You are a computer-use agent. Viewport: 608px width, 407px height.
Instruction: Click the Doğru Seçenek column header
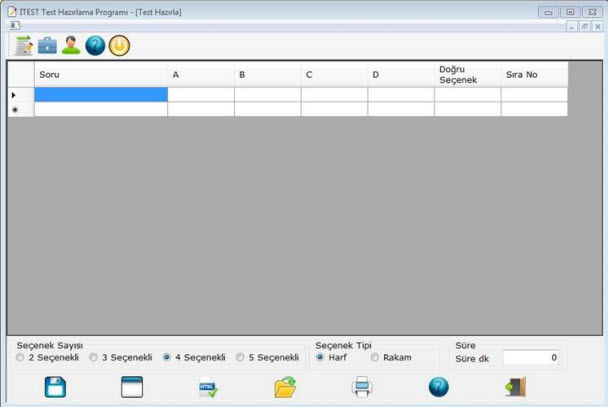[467, 75]
